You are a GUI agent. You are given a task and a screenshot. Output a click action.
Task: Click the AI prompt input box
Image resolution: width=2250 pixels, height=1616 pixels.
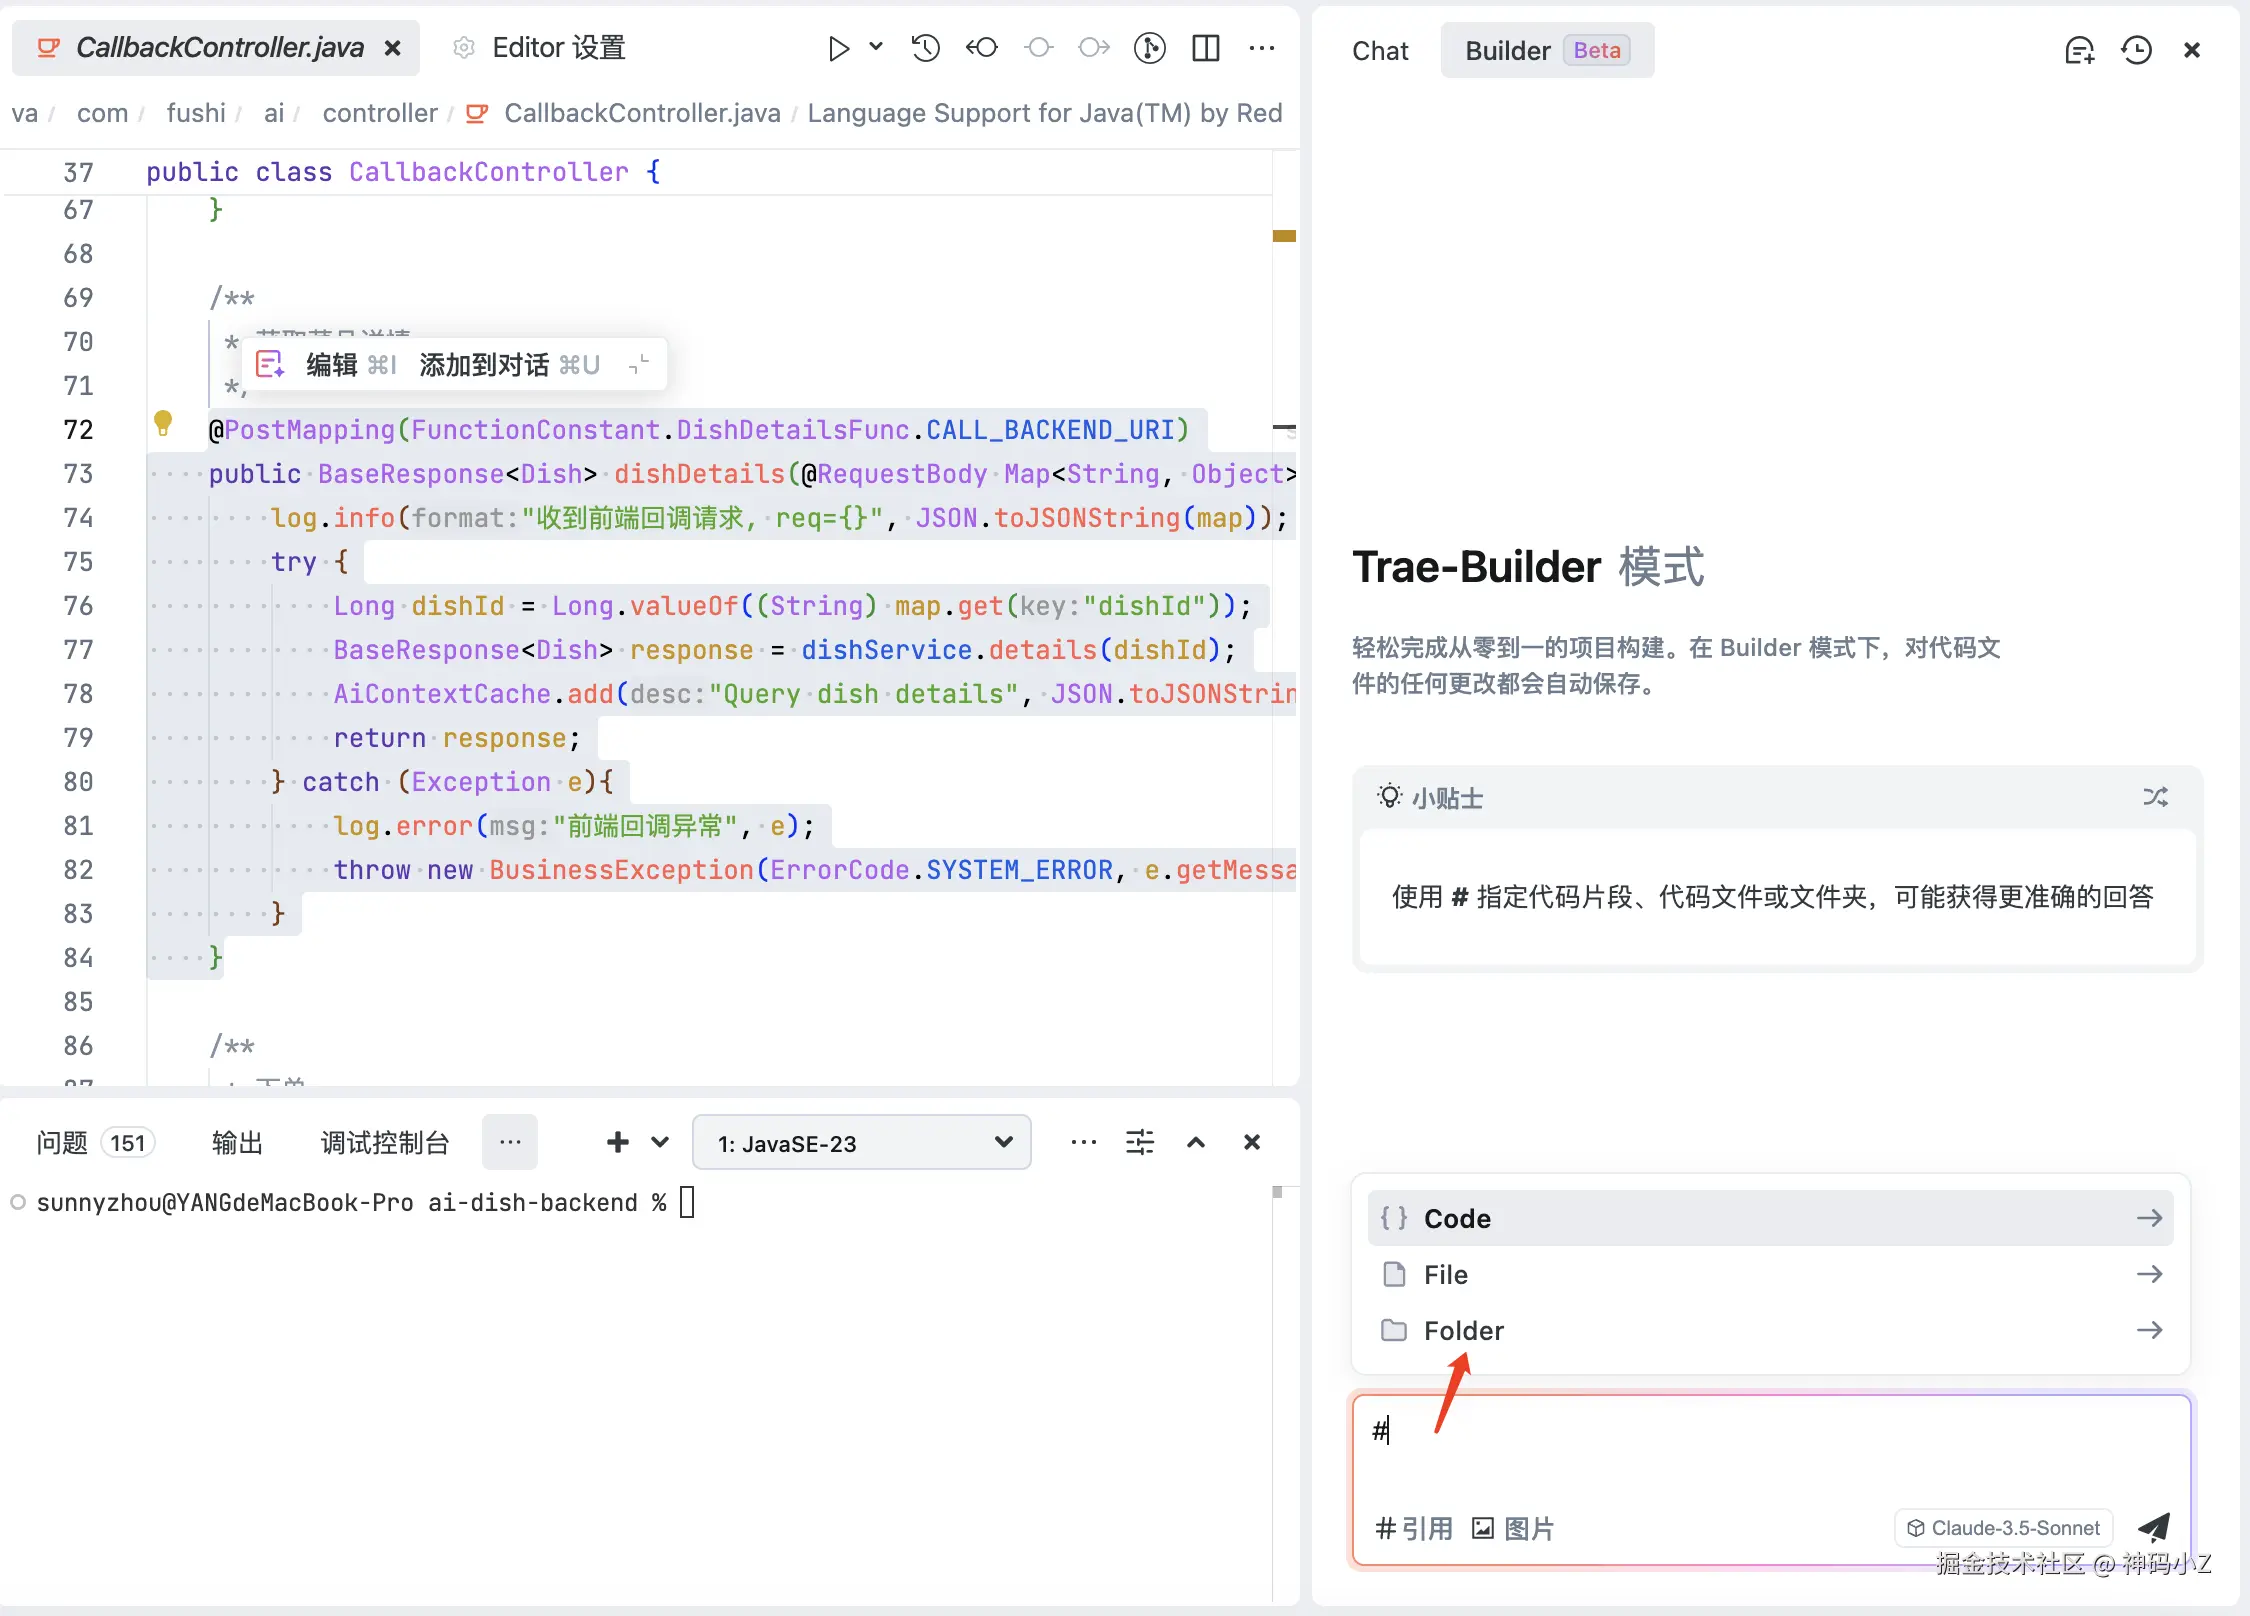(1769, 1450)
